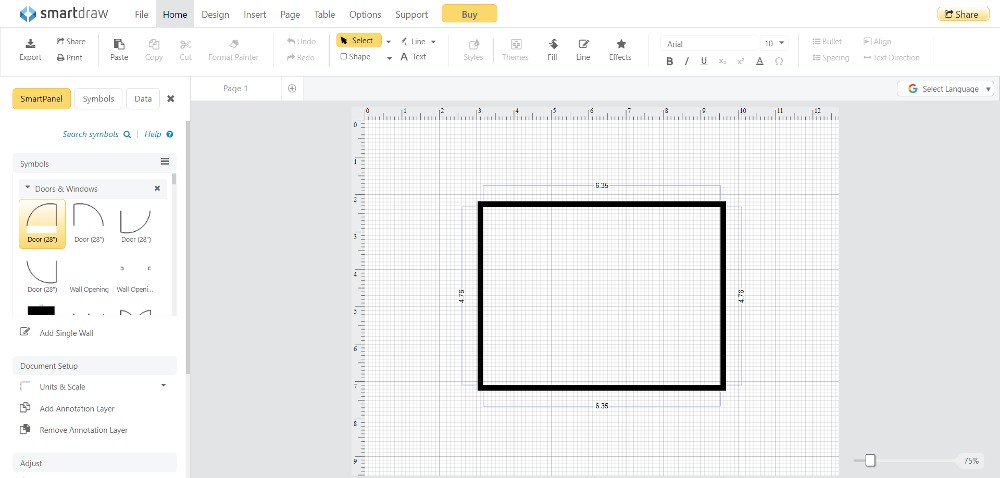Open the Table menu tab
The width and height of the screenshot is (1000, 478).
[325, 14]
